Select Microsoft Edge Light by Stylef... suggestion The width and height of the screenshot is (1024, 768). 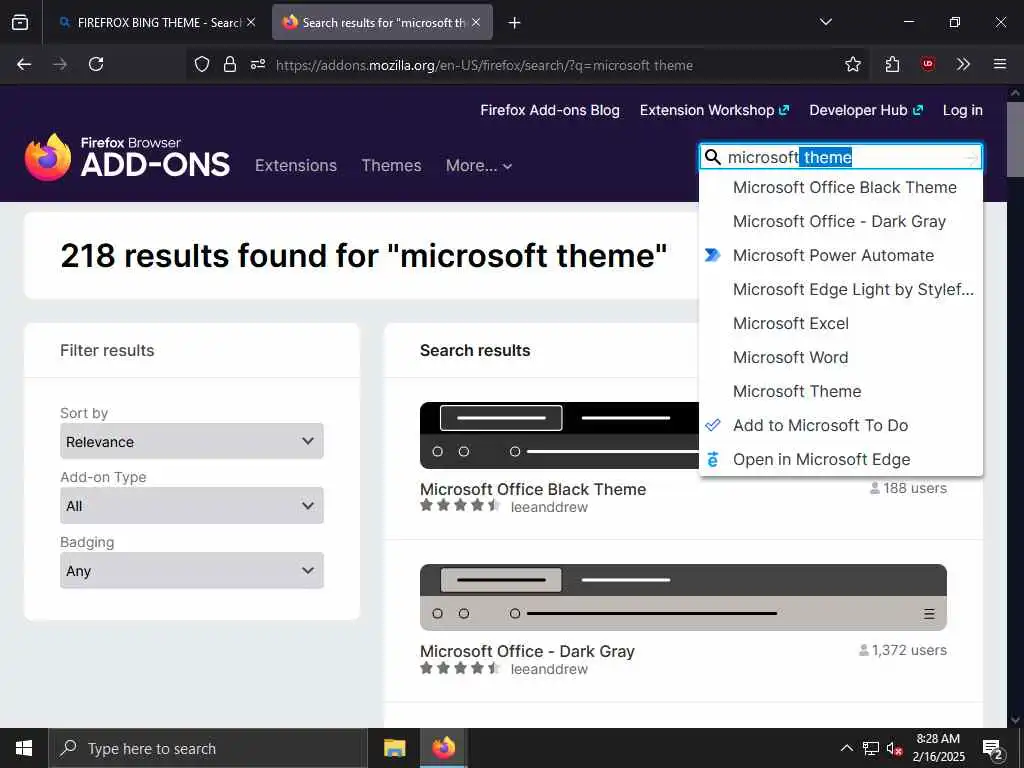(x=840, y=289)
